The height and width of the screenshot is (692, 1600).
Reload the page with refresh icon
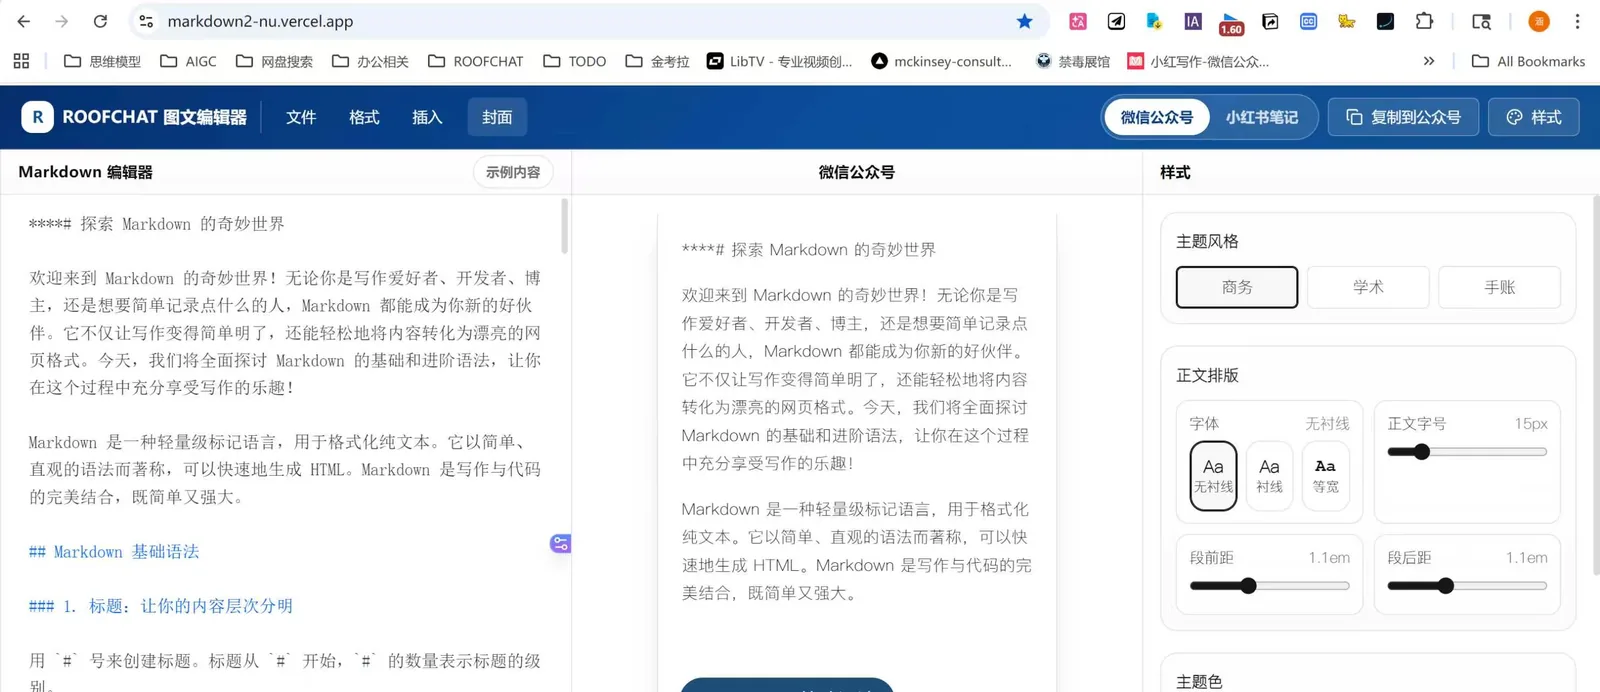click(100, 21)
